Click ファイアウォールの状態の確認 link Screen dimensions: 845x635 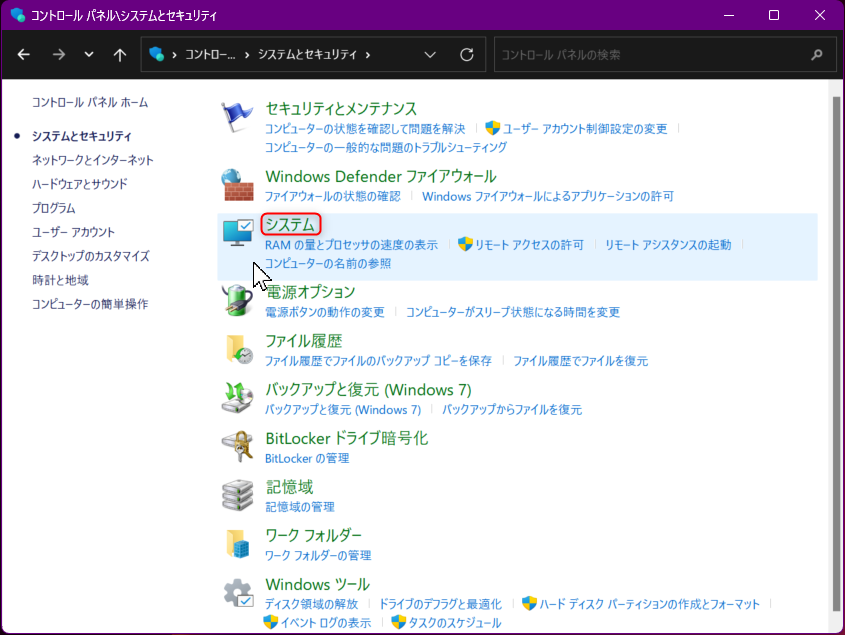pos(333,196)
